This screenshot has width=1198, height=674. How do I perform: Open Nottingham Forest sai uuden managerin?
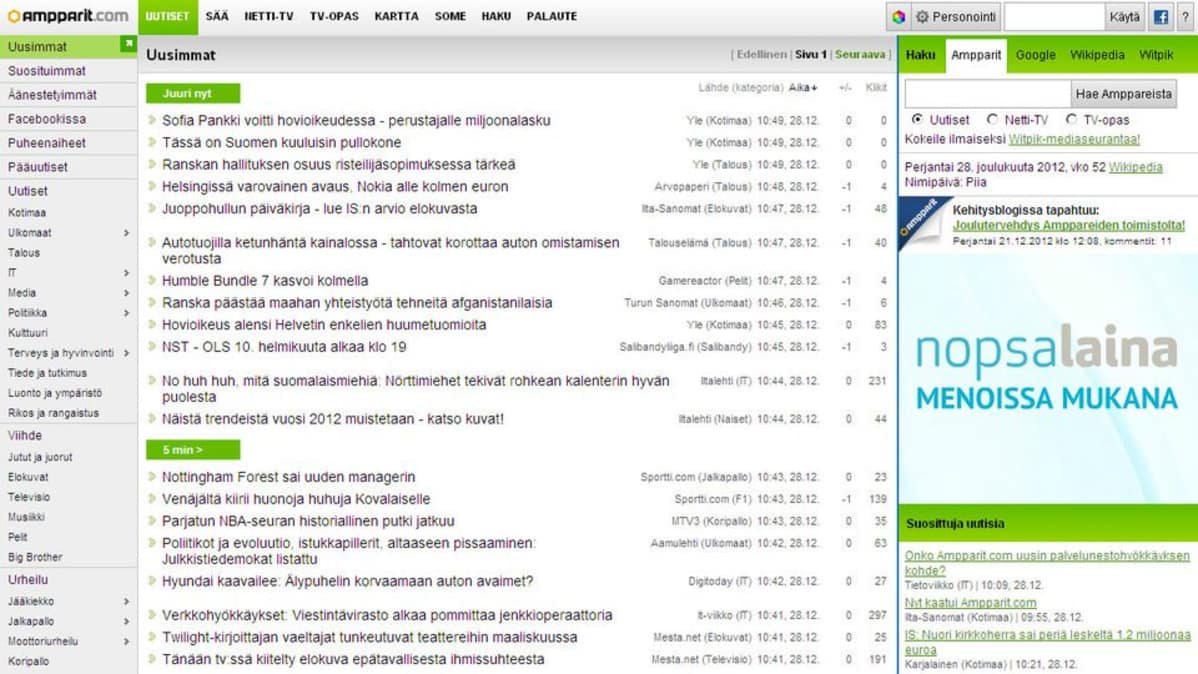[289, 477]
